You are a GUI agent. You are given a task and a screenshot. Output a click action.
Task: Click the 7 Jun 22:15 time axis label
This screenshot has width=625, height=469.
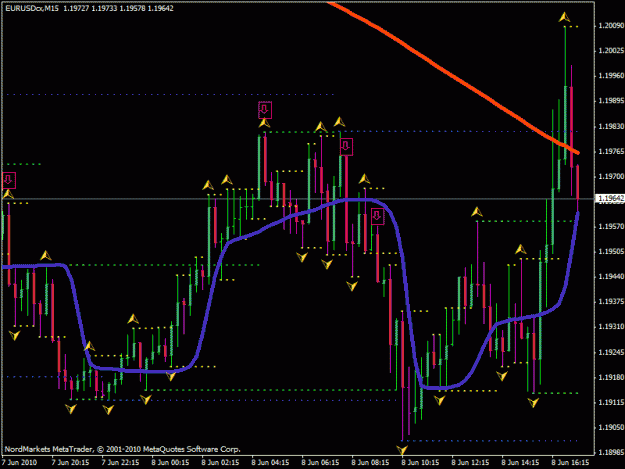[x=120, y=463]
